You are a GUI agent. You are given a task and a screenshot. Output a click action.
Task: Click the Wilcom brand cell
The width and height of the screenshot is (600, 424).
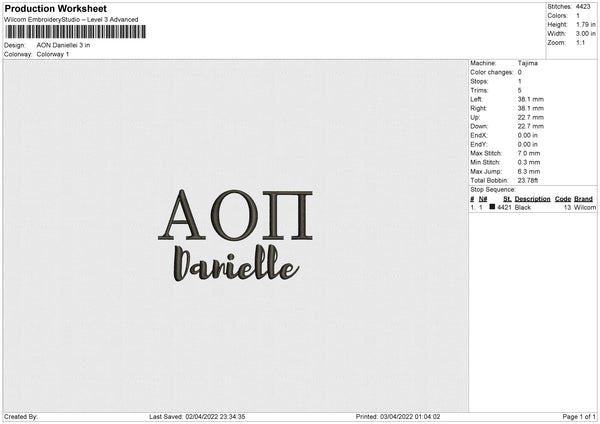point(585,207)
